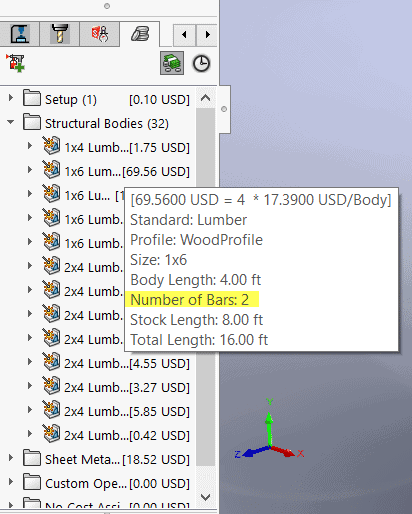412x514 pixels.
Task: Click the Custom Ope... folder icon
Action: [x=32, y=482]
